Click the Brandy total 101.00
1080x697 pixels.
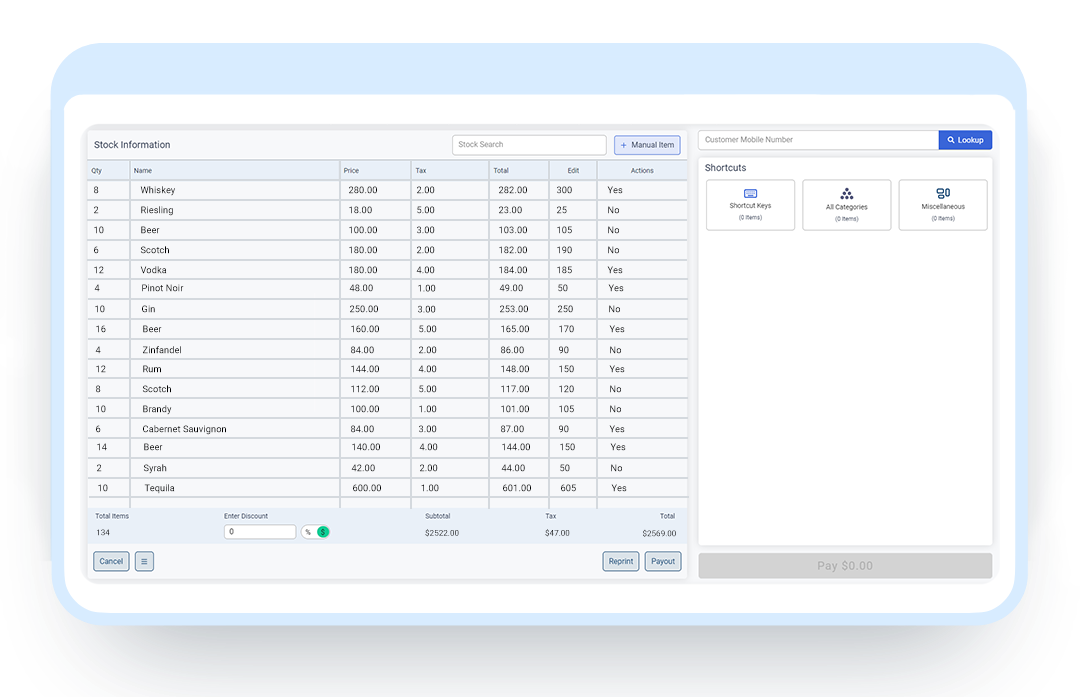(515, 409)
